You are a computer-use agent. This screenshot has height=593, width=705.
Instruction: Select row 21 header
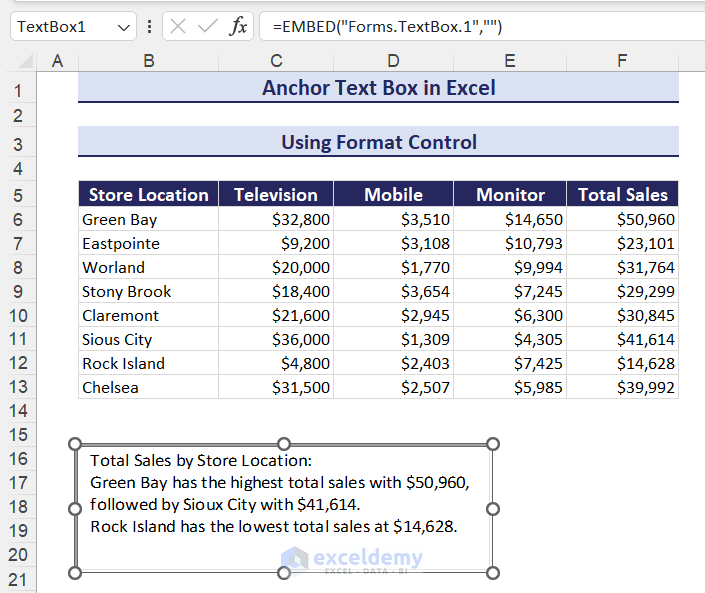coord(18,580)
